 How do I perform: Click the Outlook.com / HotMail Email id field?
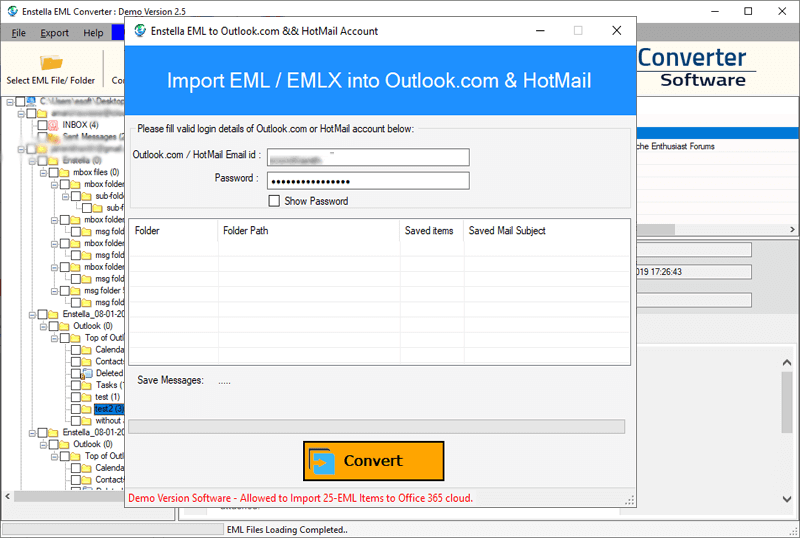coord(368,157)
